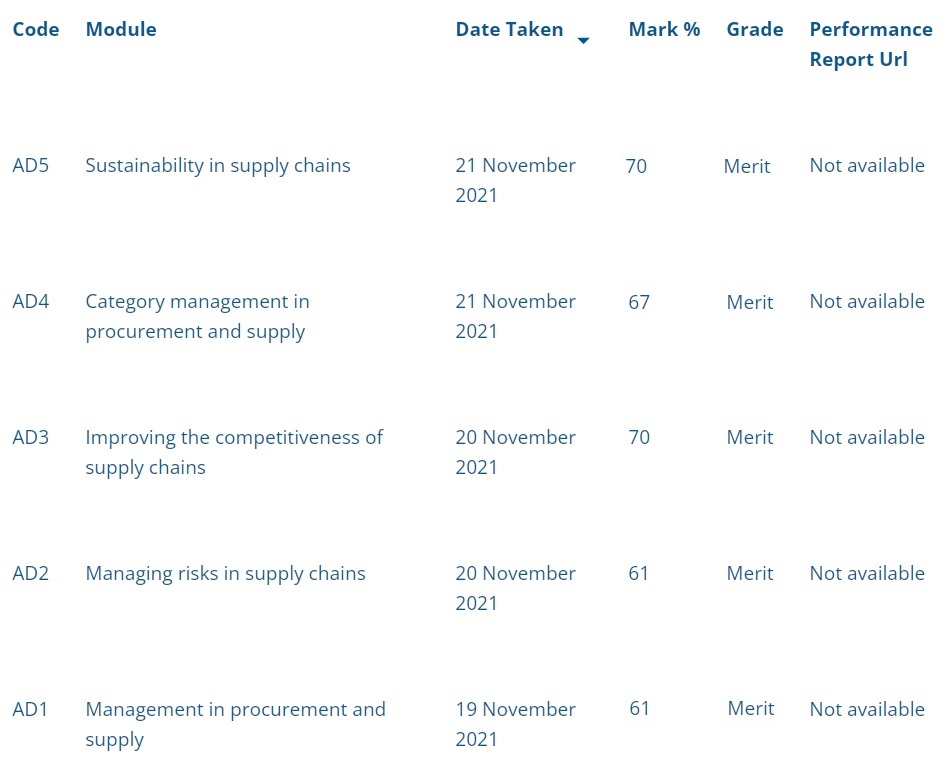Screen dimensions: 942x764
Task: Select Improving the competitiveness of supply chains
Action: [x=234, y=452]
